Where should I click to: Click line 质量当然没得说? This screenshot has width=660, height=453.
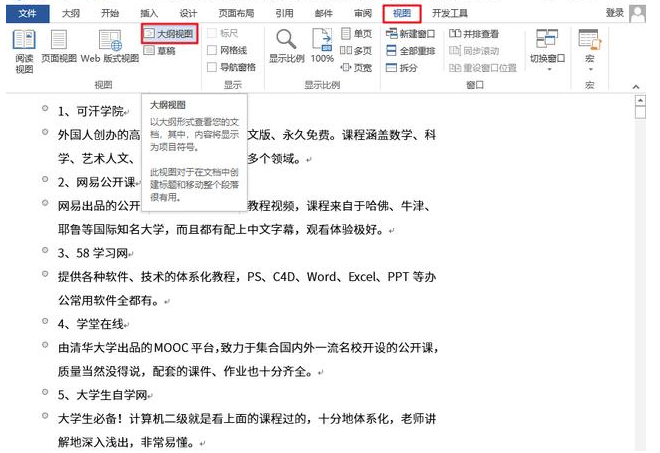(186, 371)
